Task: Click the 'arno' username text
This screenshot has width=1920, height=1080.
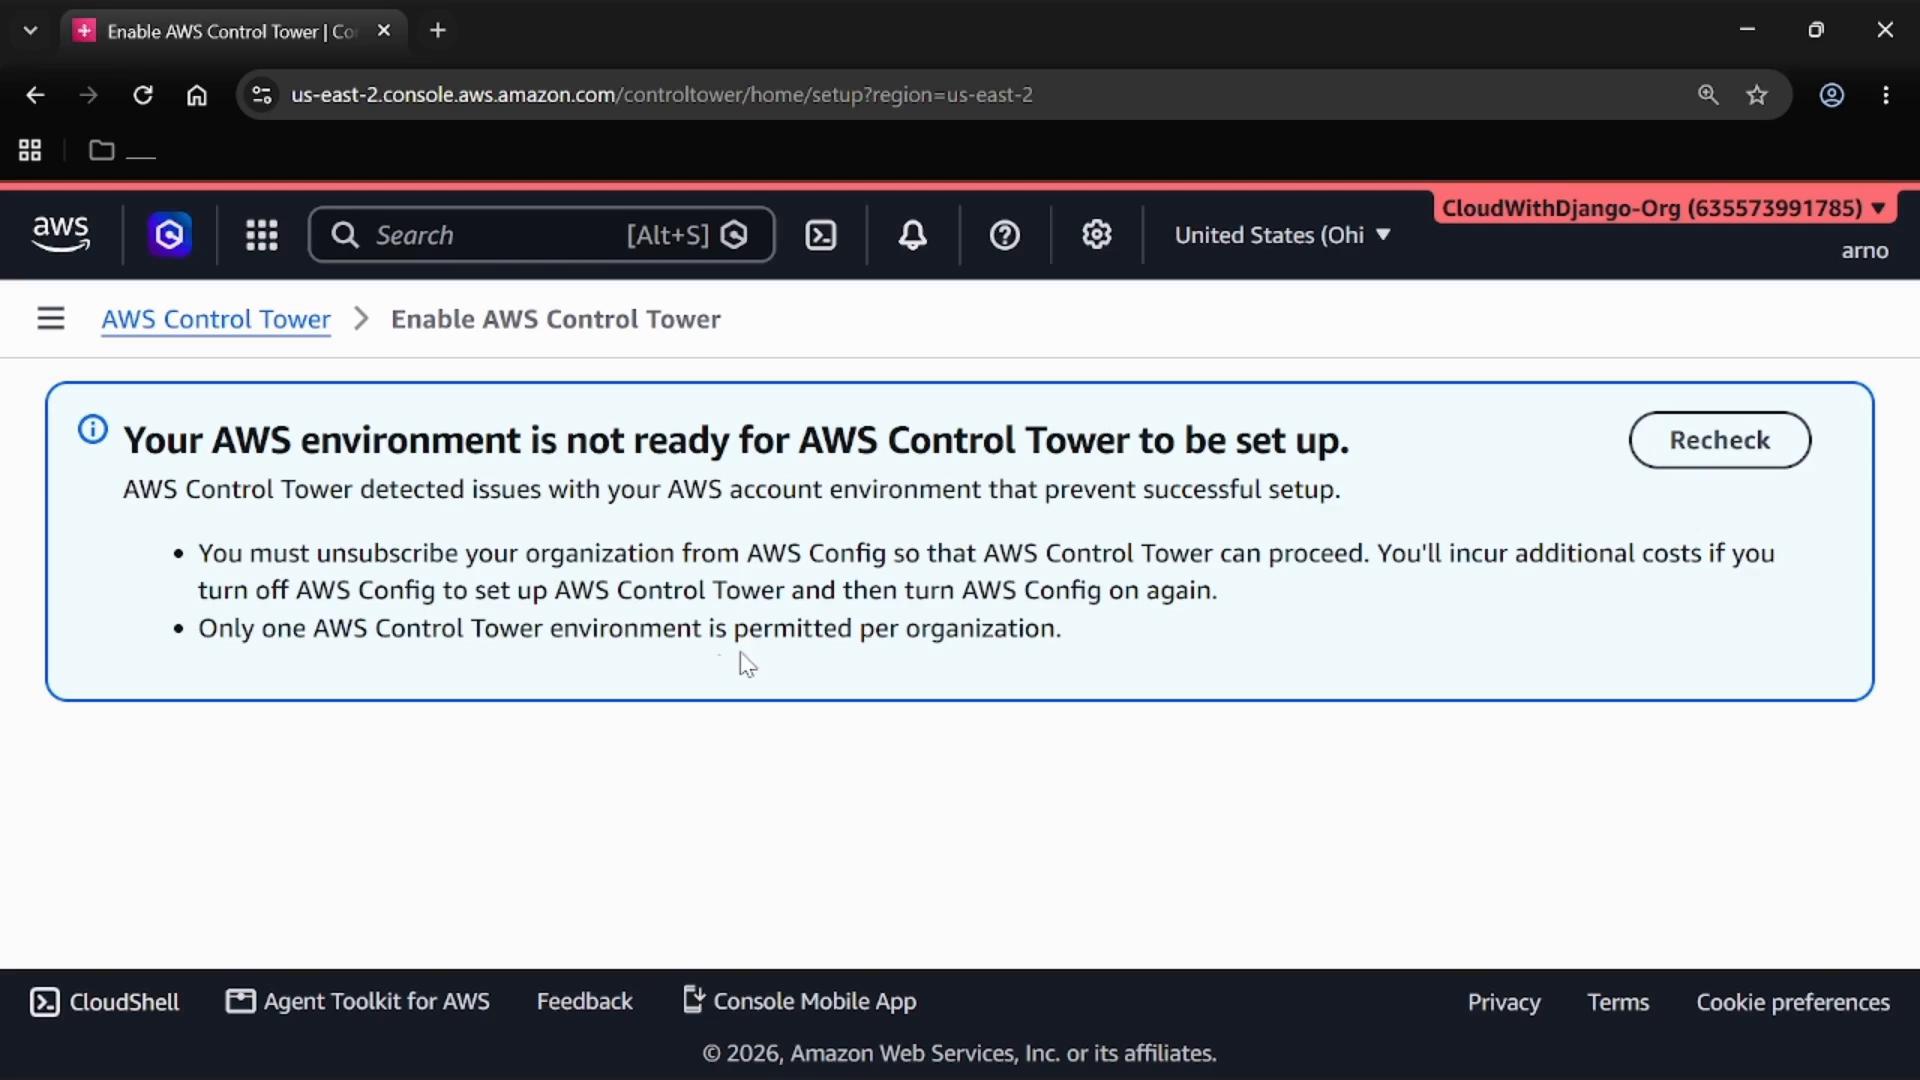Action: 1865,251
